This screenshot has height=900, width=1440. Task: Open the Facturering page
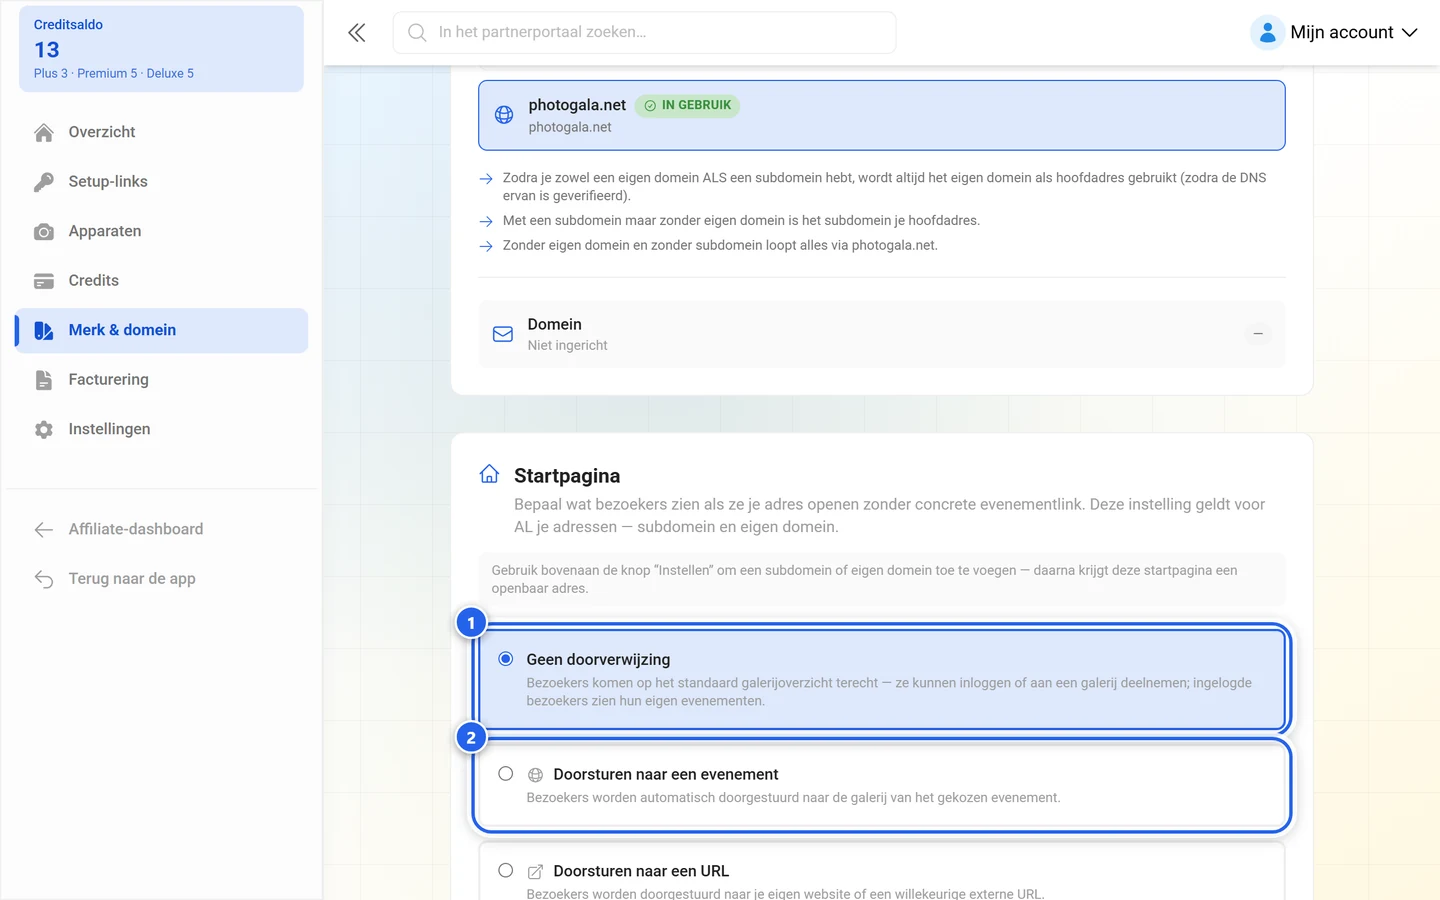(x=161, y=380)
